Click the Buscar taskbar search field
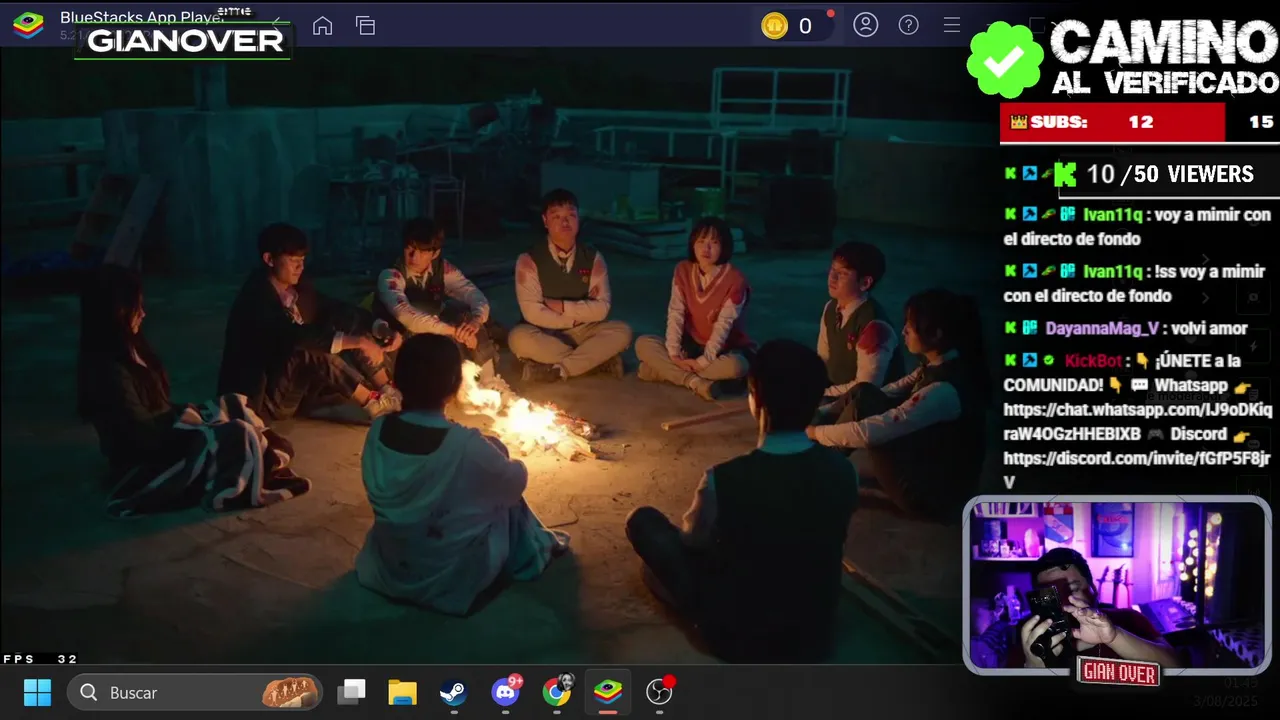This screenshot has height=720, width=1280. click(x=196, y=692)
